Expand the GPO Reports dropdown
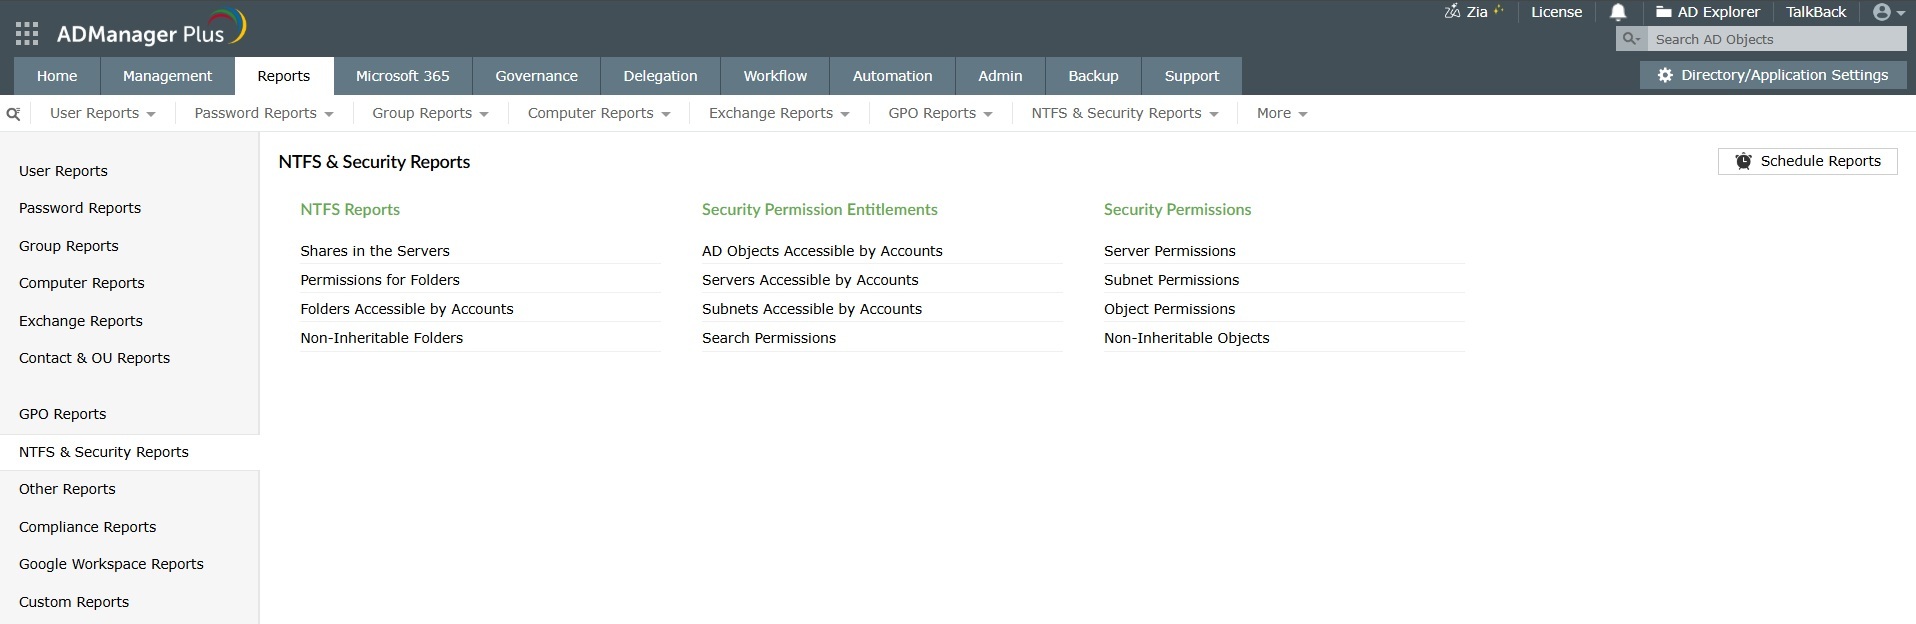The width and height of the screenshot is (1916, 624). 940,113
